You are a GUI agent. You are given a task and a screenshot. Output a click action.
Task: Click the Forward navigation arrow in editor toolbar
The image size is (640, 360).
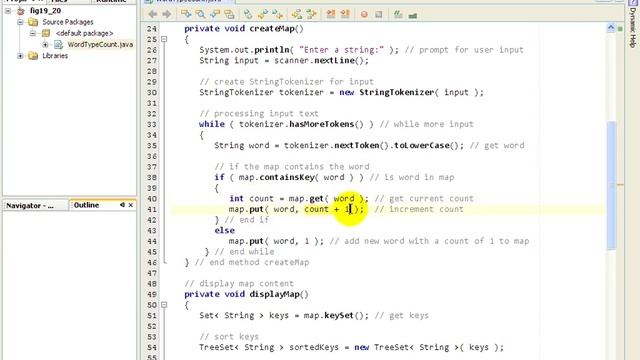point(167,15)
